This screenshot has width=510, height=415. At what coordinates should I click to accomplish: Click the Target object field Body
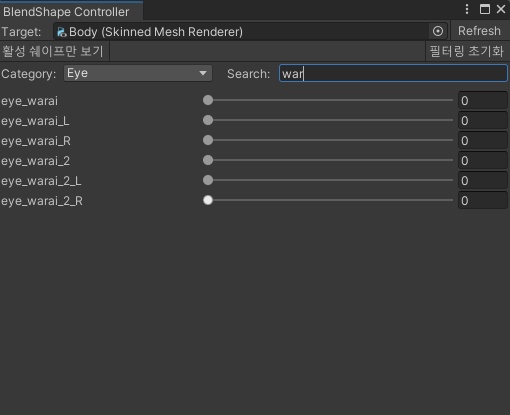(250, 32)
